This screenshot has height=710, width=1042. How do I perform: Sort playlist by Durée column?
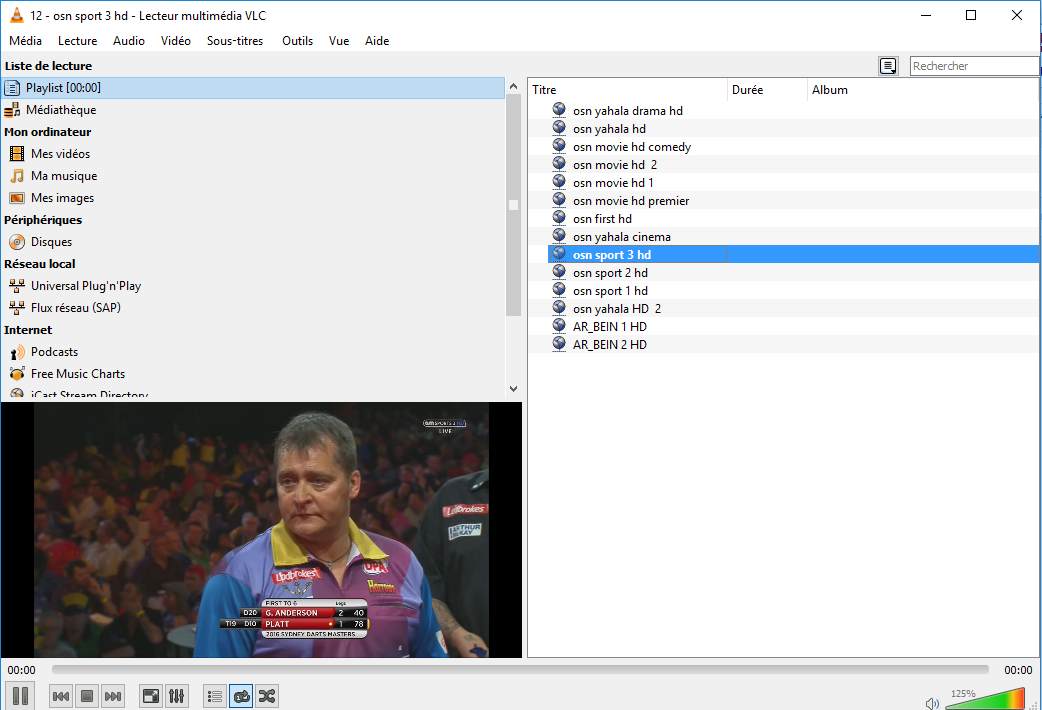(x=768, y=90)
